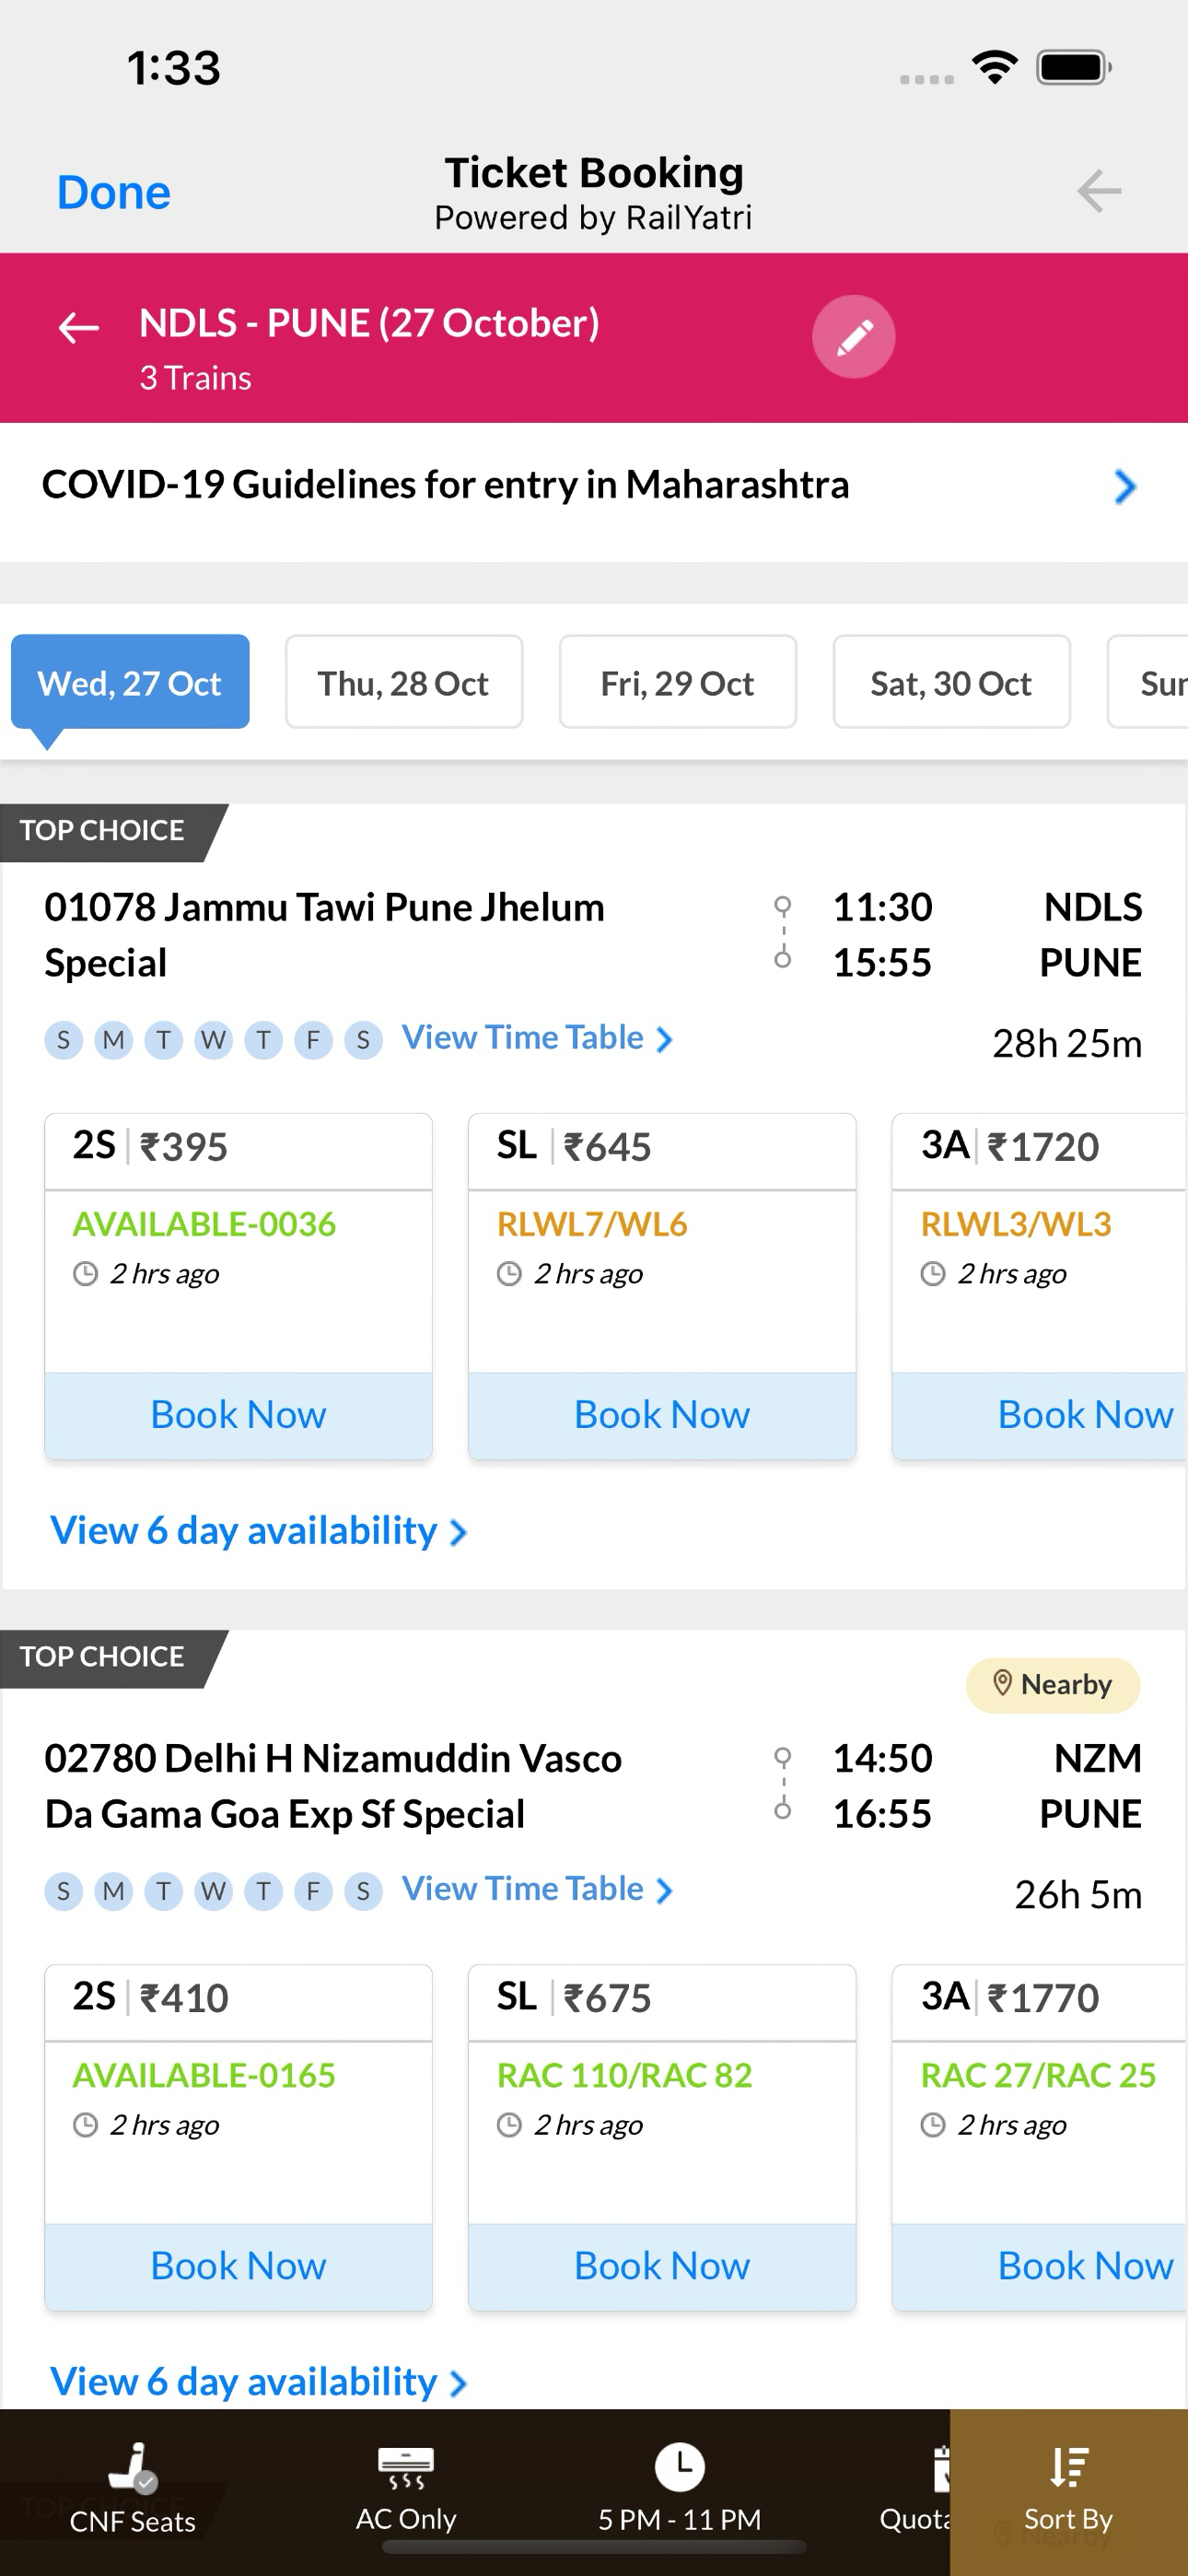This screenshot has height=2576, width=1188.
Task: Click the grey back arrow in top bar
Action: [x=1098, y=191]
